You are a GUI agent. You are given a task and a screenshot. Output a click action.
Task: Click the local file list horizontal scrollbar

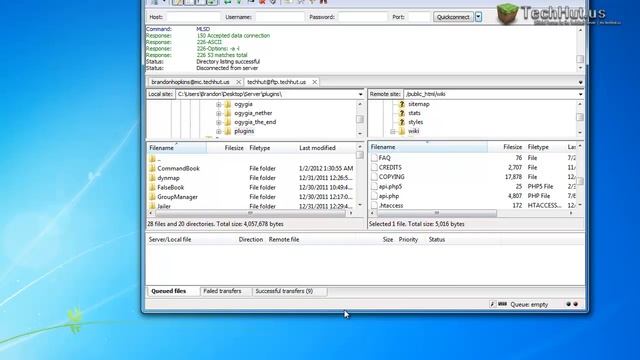tap(251, 213)
